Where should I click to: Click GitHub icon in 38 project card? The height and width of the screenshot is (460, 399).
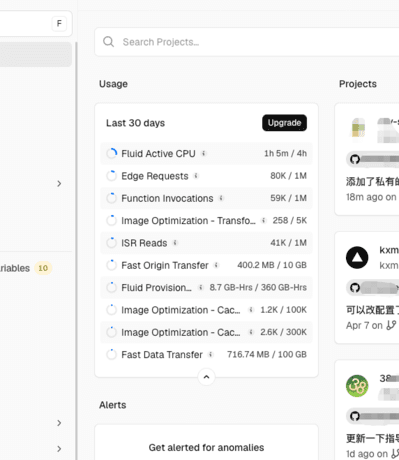355,416
